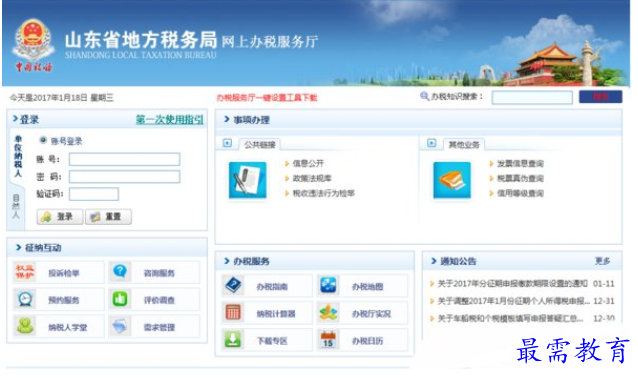
Task: Click the 纳税计算器 calculator icon
Action: coord(233,313)
